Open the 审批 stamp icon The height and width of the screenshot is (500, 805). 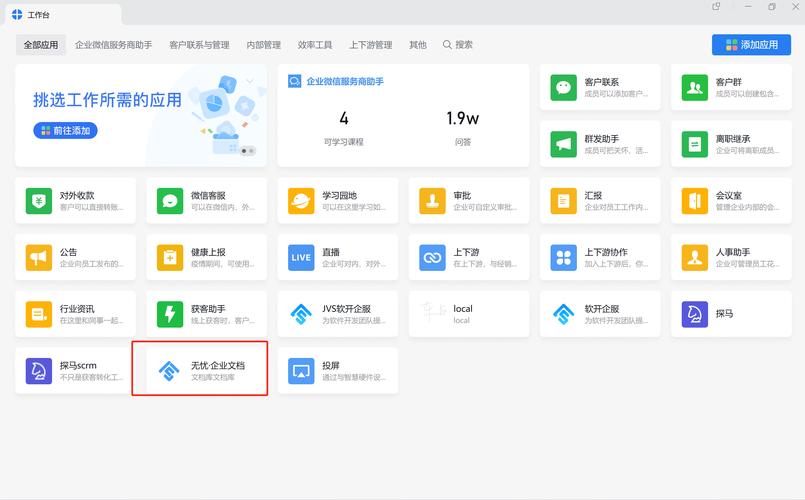[x=432, y=201]
